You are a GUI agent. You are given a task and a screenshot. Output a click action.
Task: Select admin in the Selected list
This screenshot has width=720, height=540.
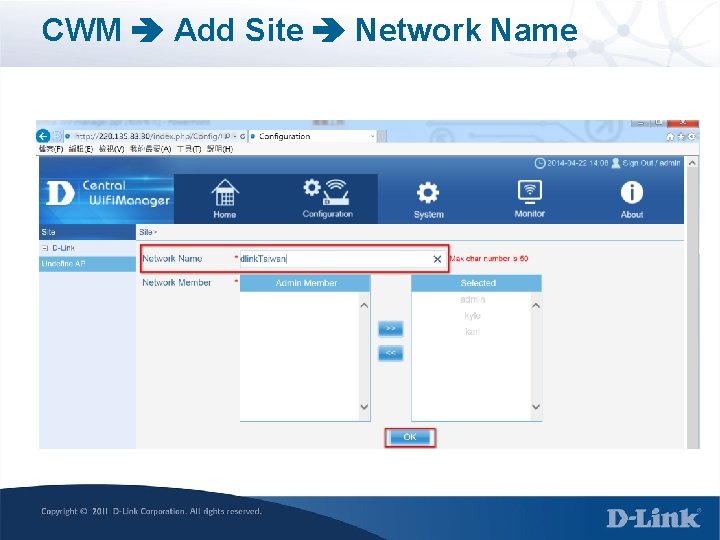pos(472,299)
